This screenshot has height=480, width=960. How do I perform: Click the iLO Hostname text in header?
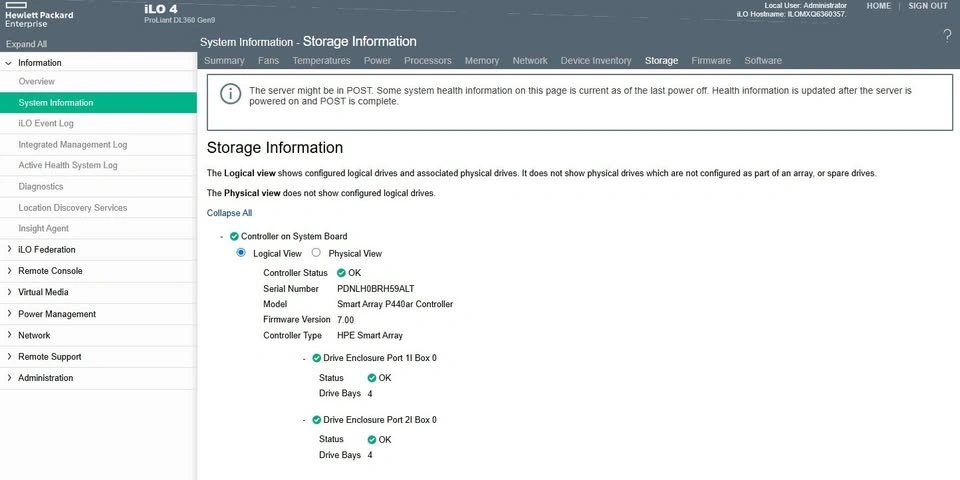(792, 13)
